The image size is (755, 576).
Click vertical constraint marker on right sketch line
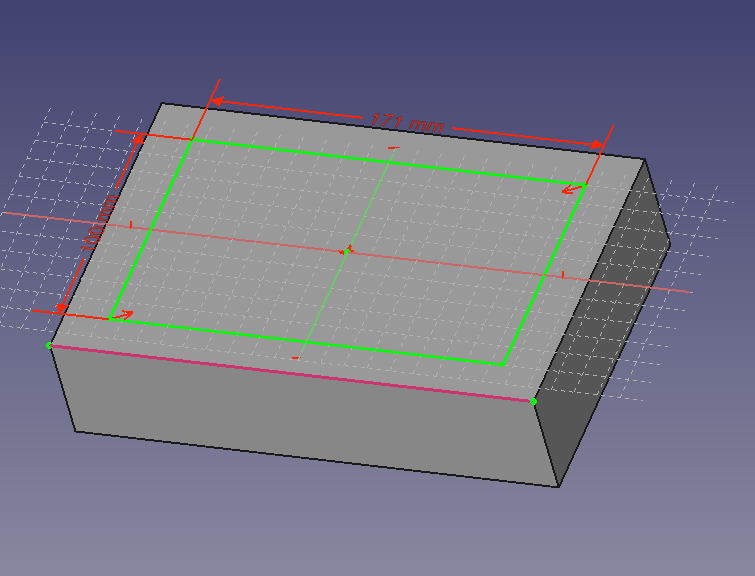(x=562, y=275)
